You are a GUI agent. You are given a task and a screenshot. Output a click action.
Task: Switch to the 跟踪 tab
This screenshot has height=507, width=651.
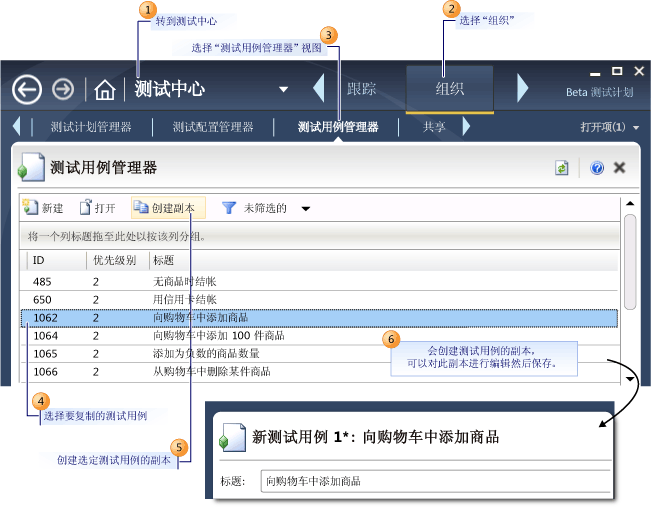tap(362, 89)
